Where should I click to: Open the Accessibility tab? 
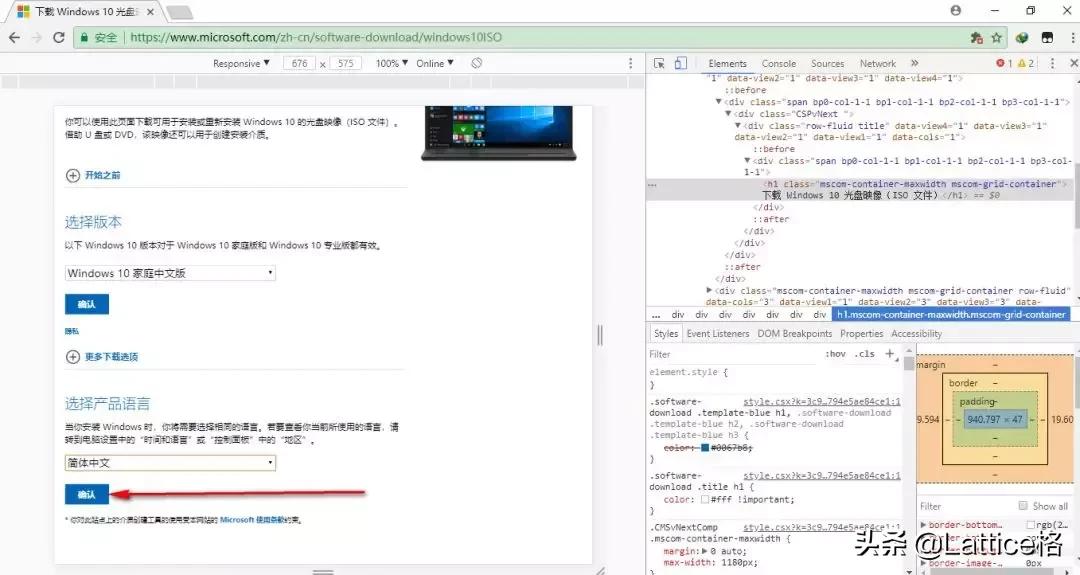click(916, 333)
